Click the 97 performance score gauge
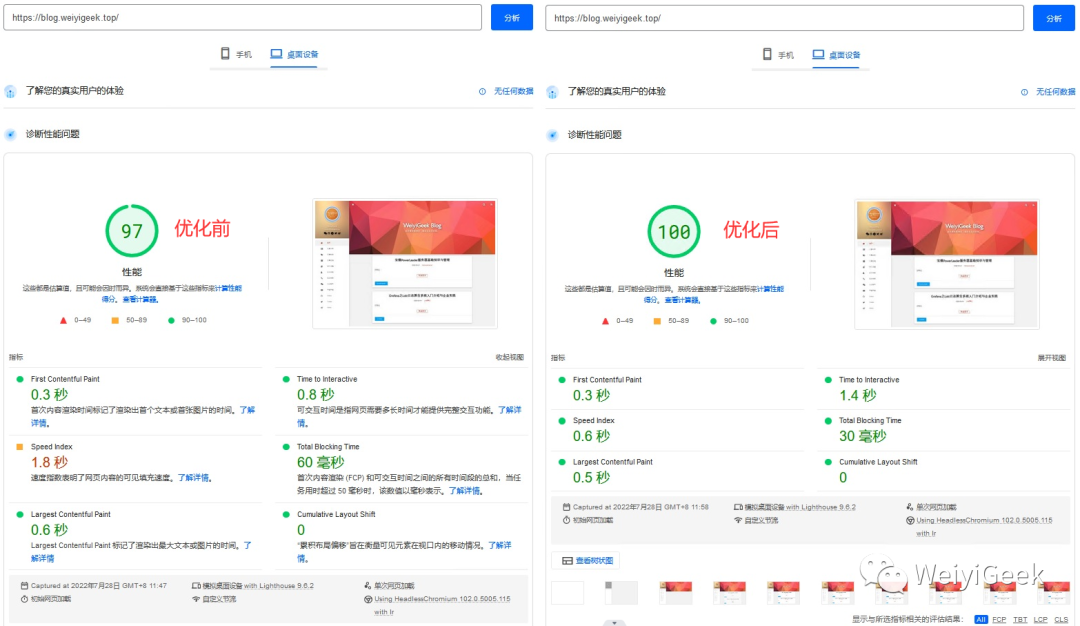Screen dimensions: 1080x626 pyautogui.click(x=132, y=231)
